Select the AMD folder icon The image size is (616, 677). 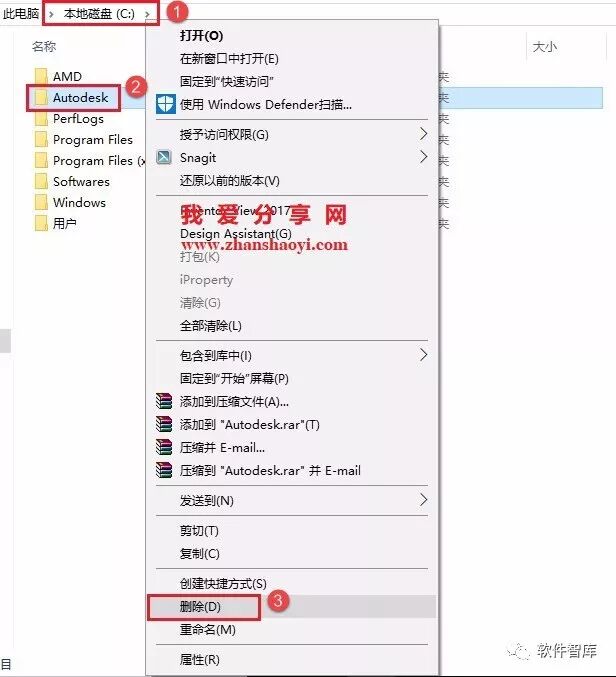coord(41,76)
